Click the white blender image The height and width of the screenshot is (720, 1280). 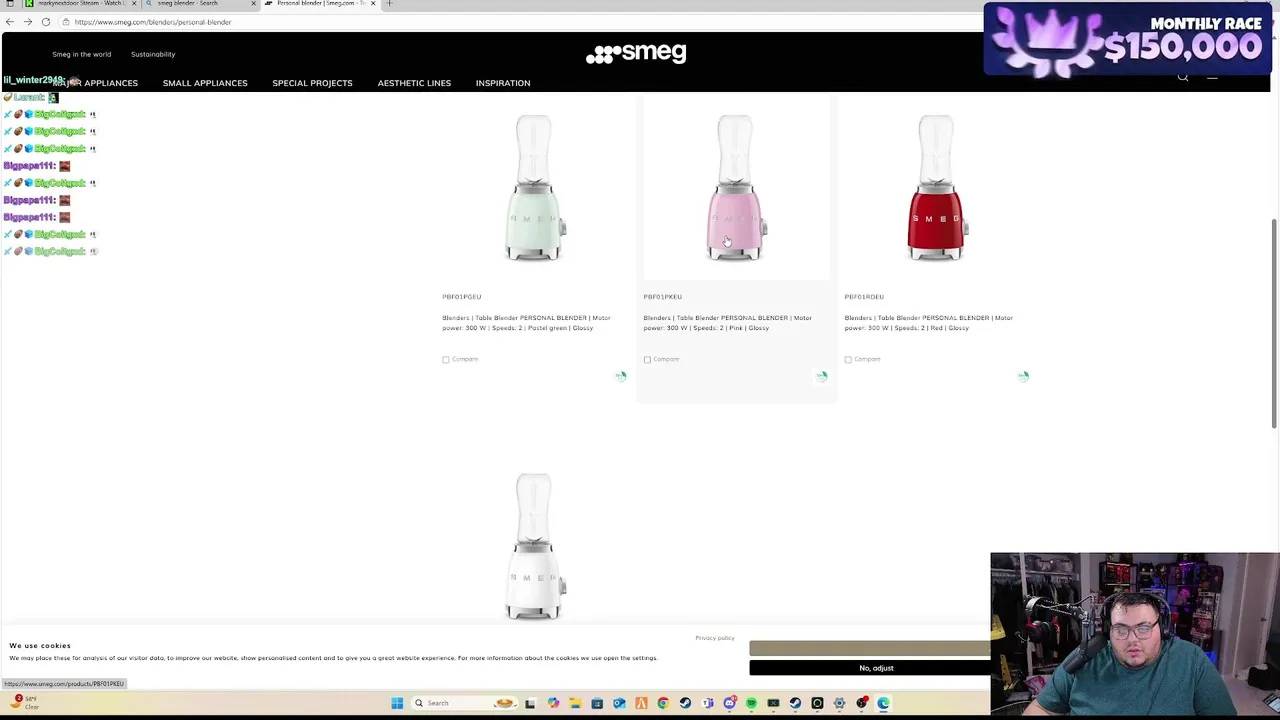point(535,548)
